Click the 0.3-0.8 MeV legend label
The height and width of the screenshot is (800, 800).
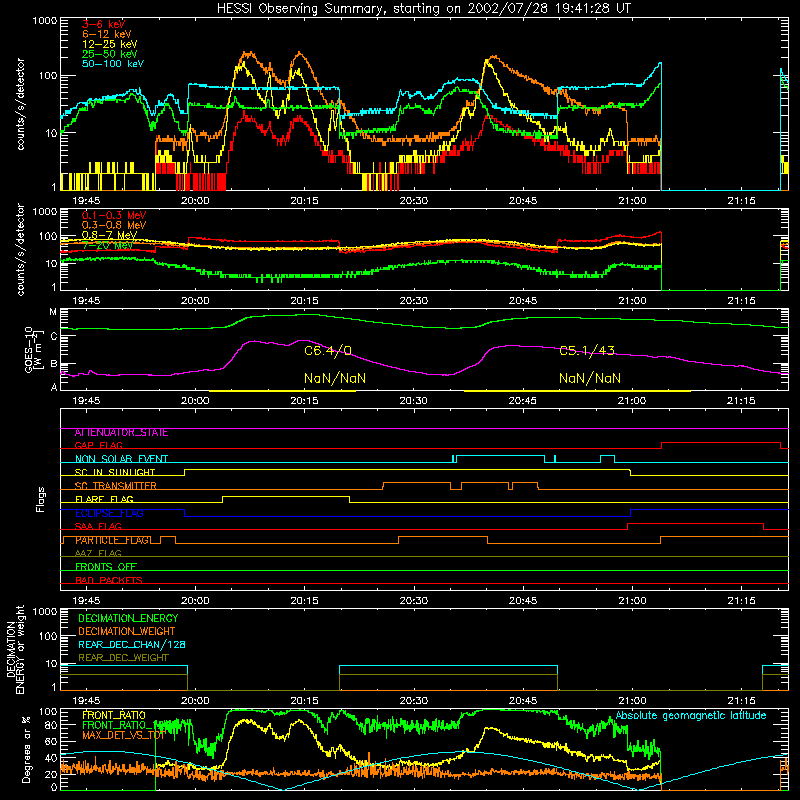[114, 225]
